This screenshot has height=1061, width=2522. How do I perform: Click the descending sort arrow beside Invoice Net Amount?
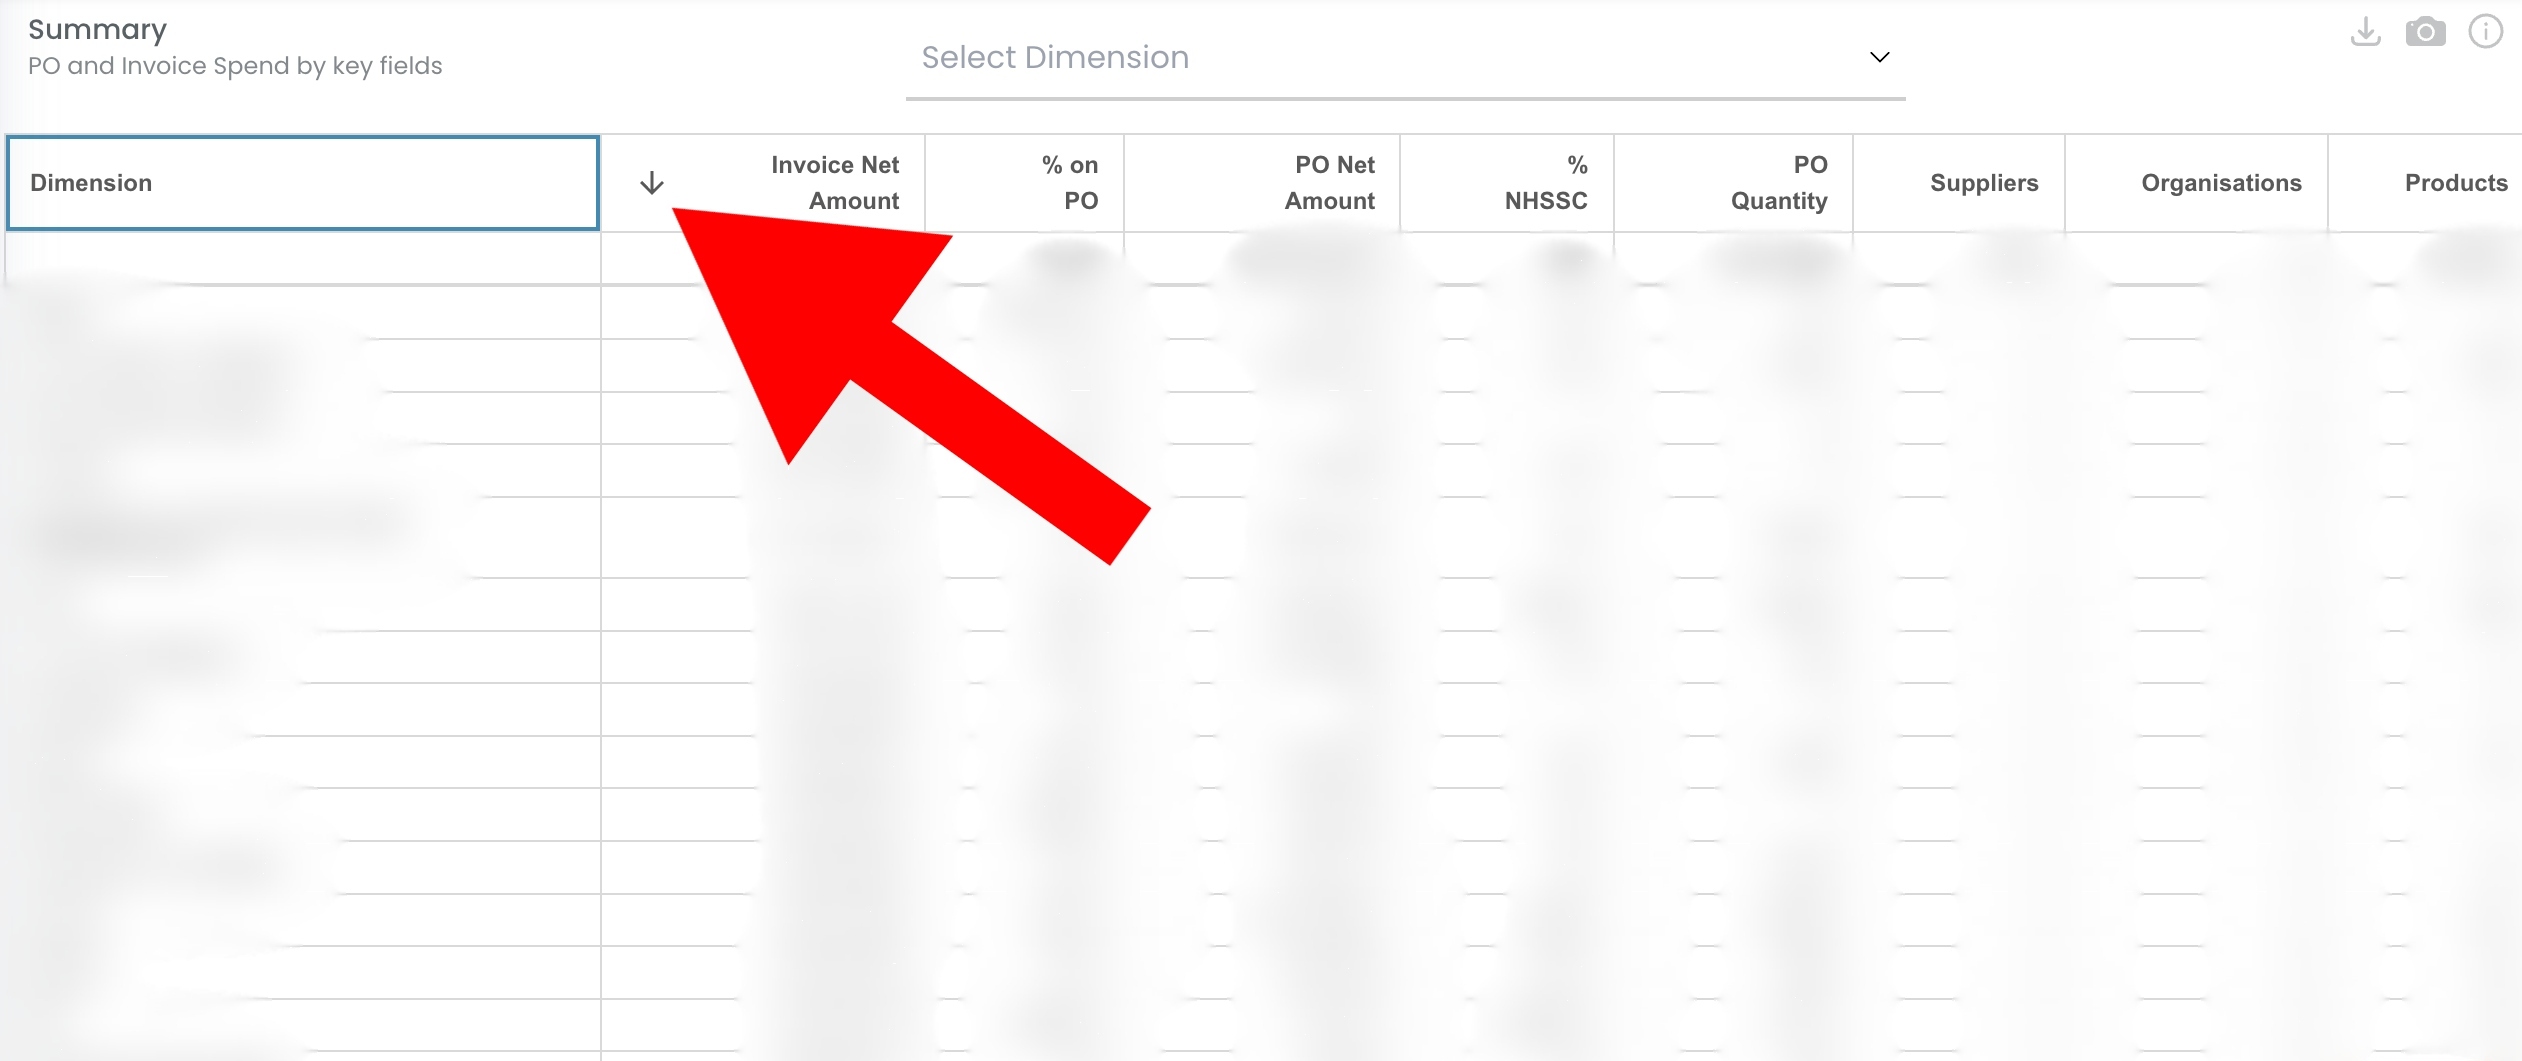coord(652,183)
